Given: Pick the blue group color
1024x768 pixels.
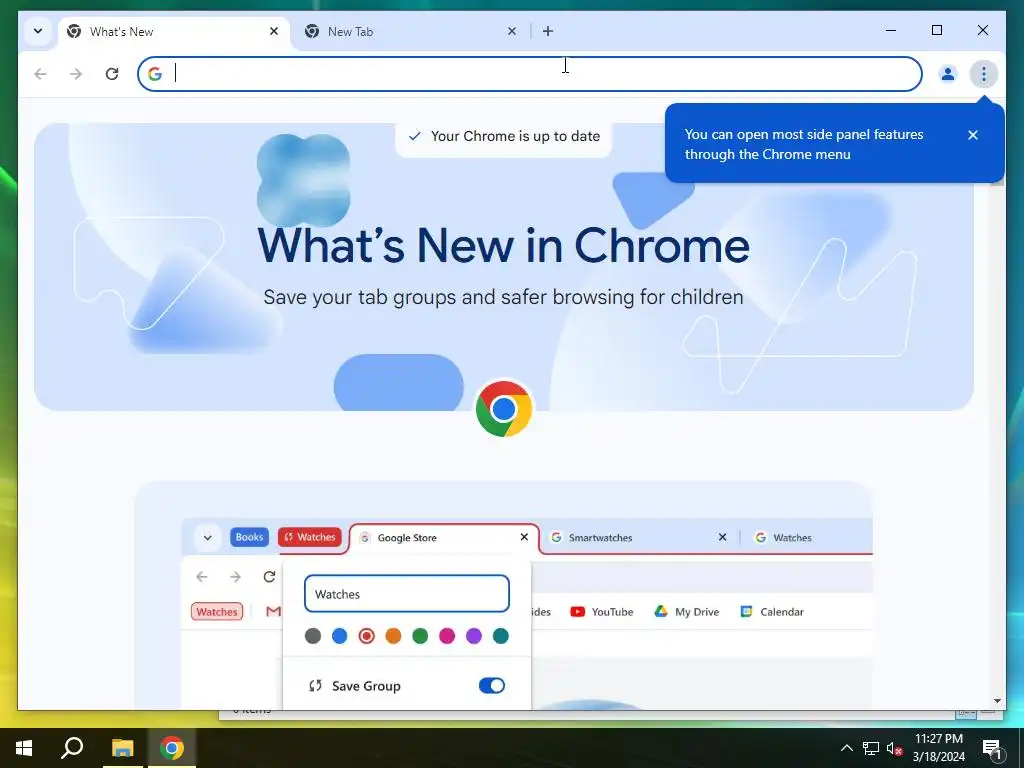Looking at the screenshot, I should pyautogui.click(x=340, y=636).
